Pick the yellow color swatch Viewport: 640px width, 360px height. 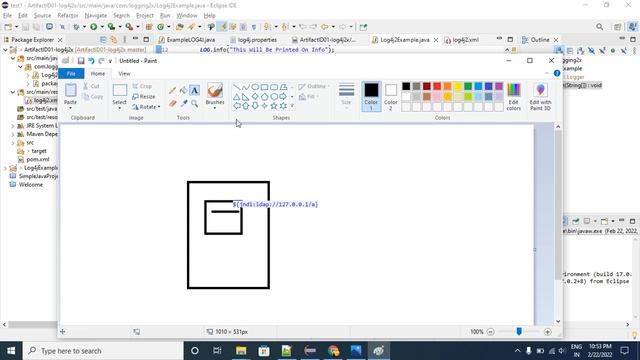pos(458,86)
